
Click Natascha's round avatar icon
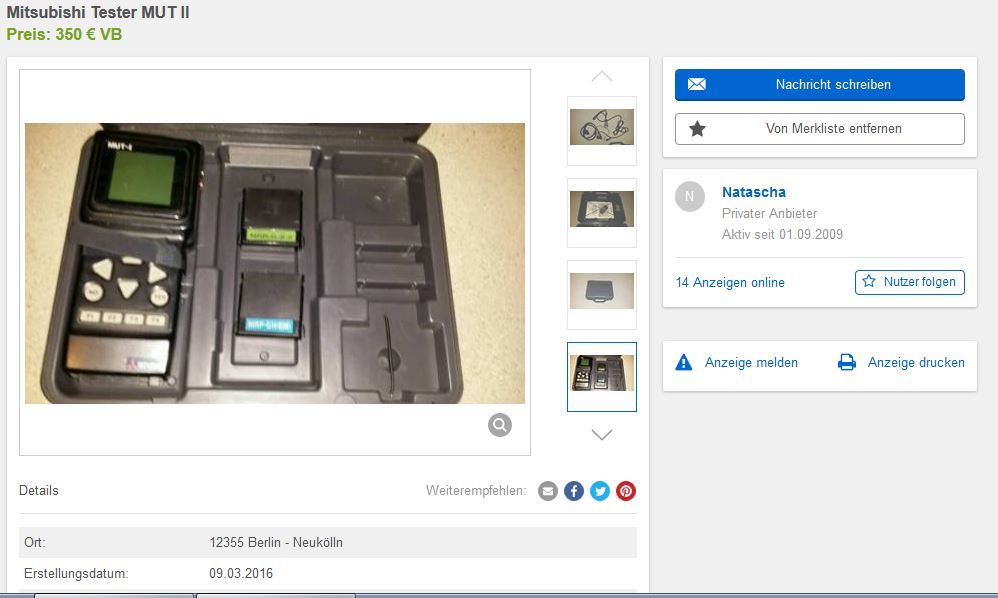coord(690,197)
